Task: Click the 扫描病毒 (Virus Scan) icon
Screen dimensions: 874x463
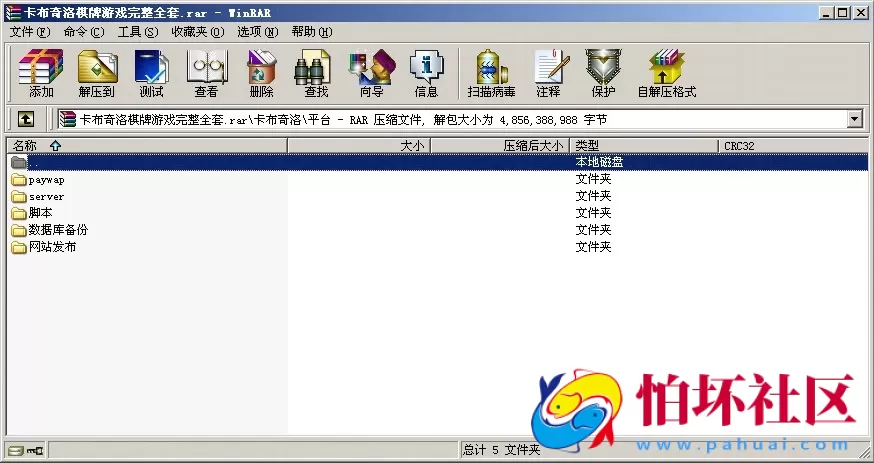Action: tap(491, 73)
